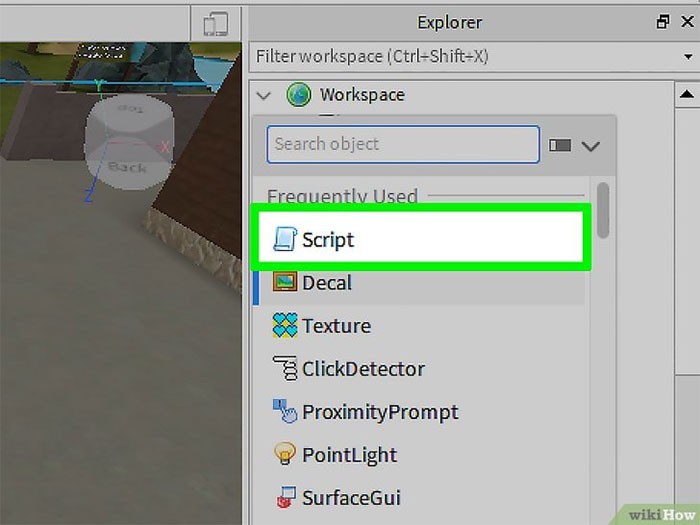The image size is (700, 525).
Task: Click the Script scroll icon
Action: click(x=284, y=239)
